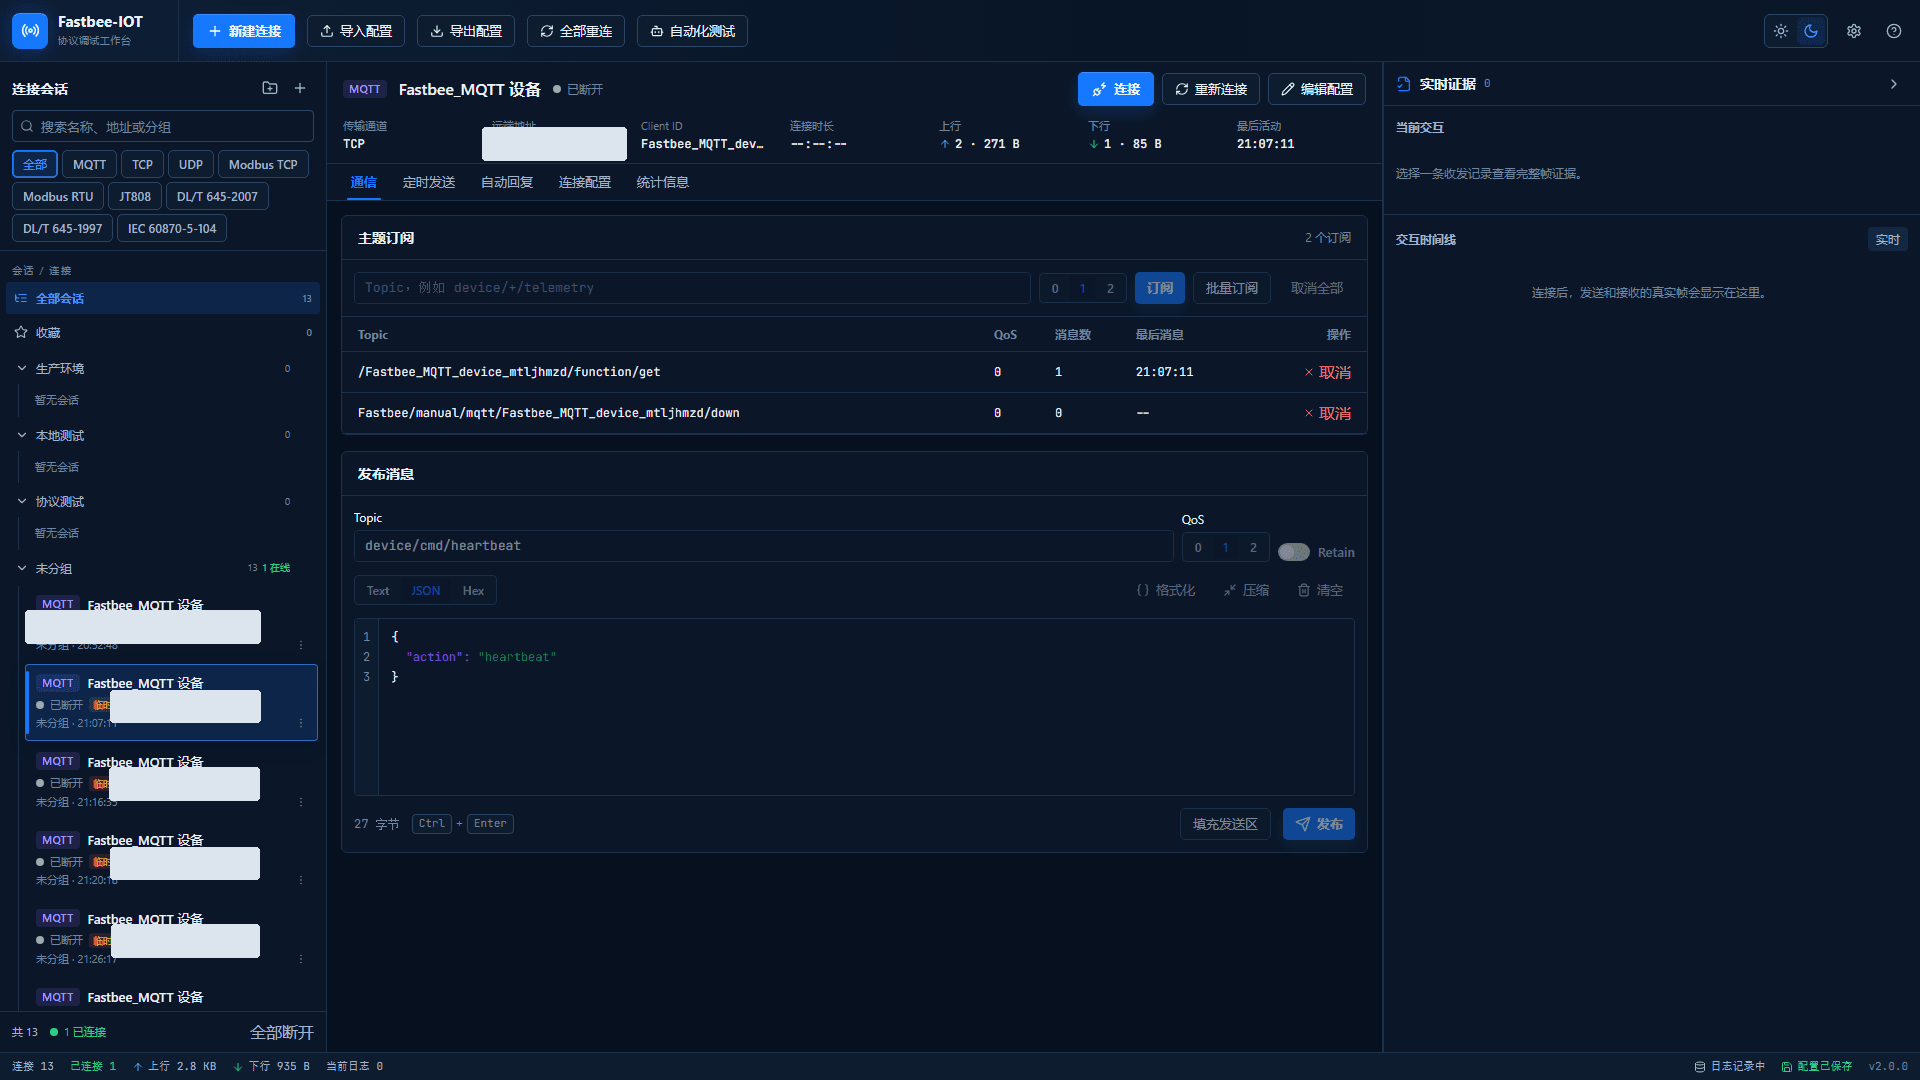1920x1080 pixels.
Task: Click the Fastbee-IOT logo icon
Action: coord(30,31)
